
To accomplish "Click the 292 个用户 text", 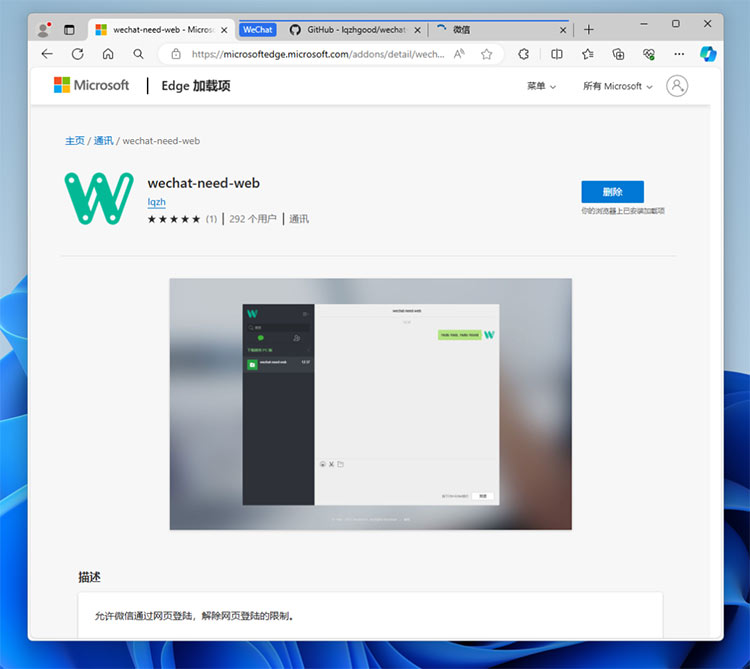I will 253,219.
